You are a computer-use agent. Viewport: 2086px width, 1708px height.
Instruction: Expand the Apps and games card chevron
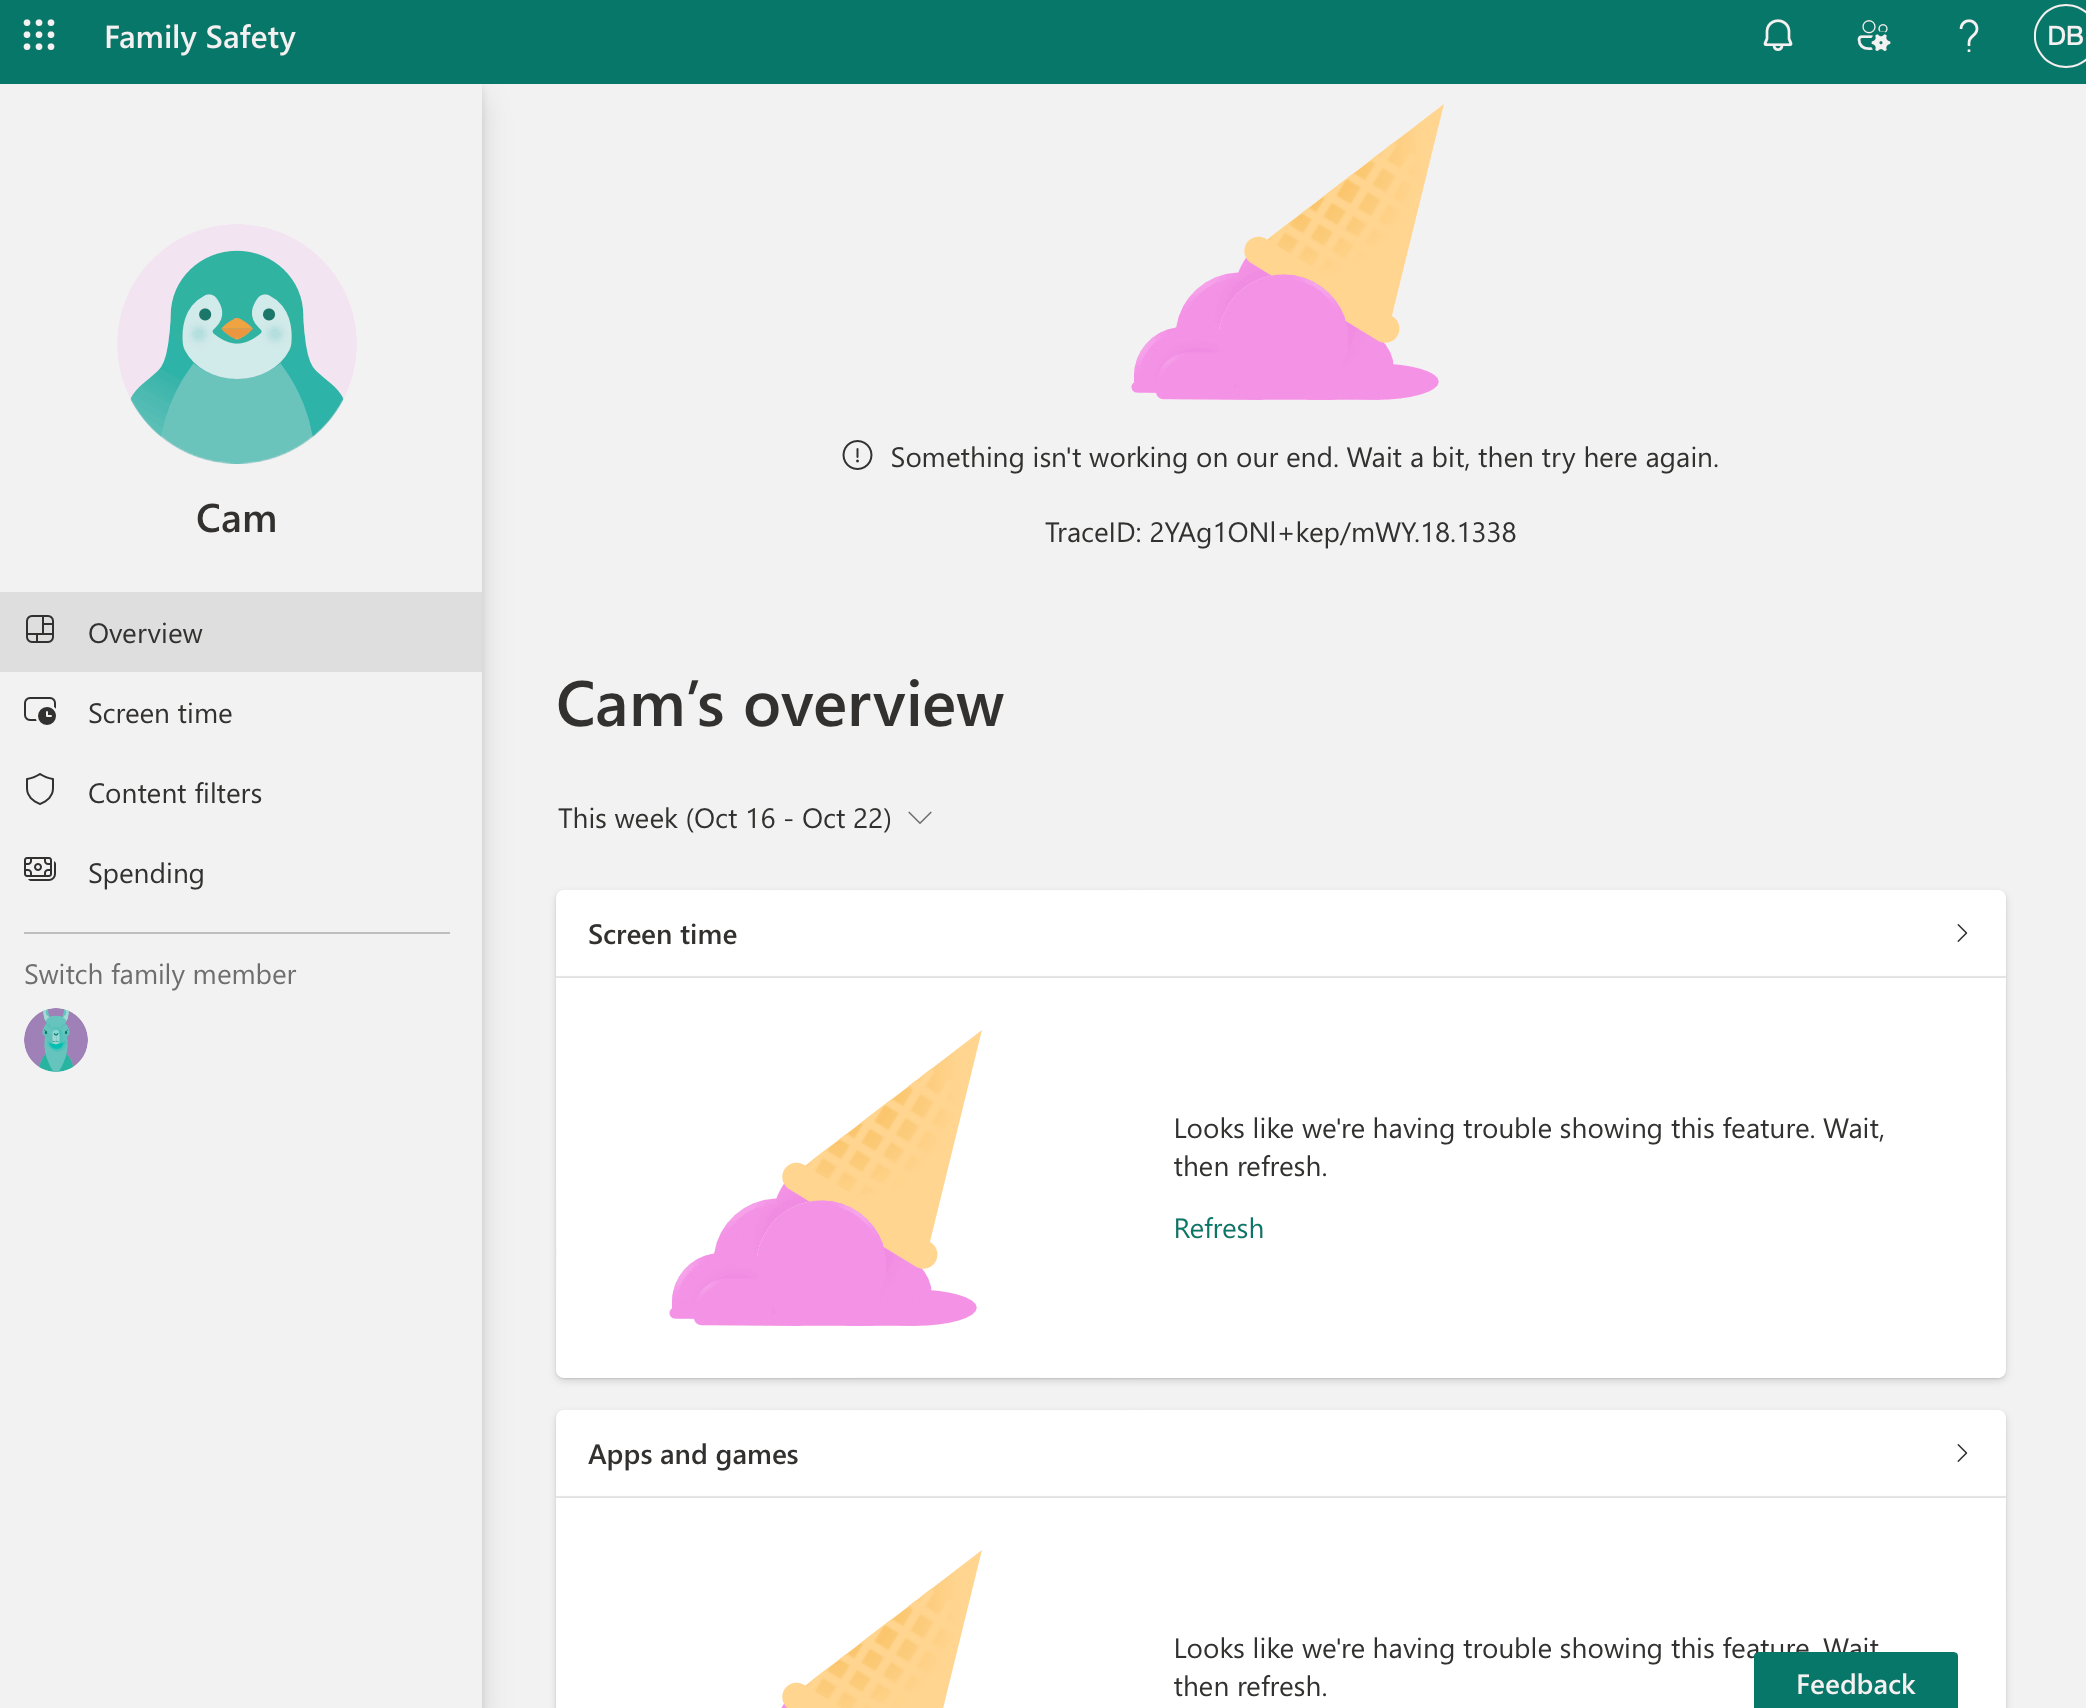coord(1962,1453)
